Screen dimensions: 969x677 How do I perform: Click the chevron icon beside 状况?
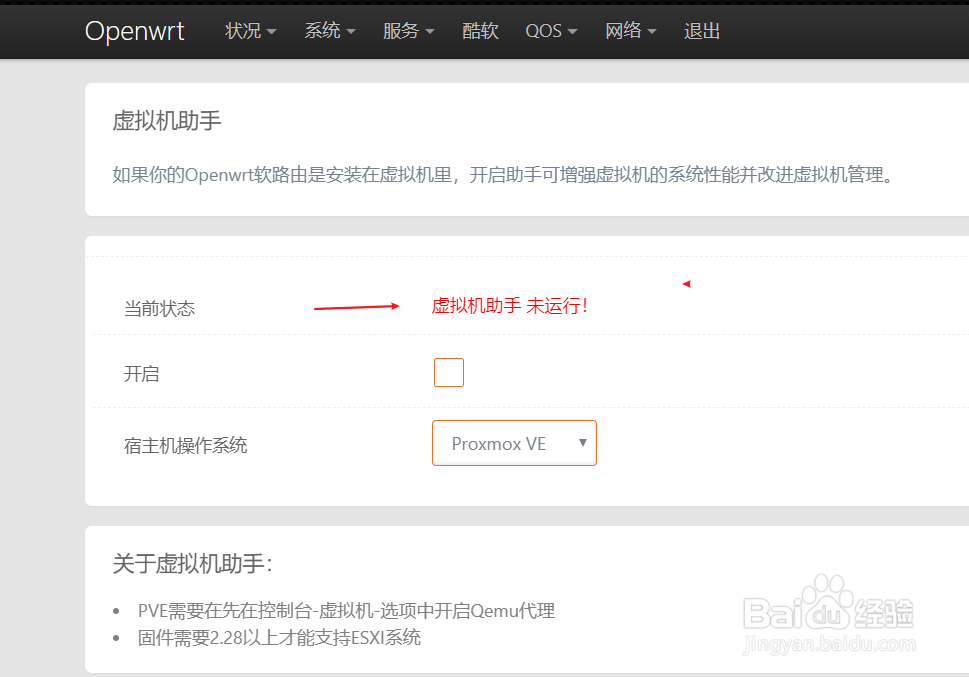(x=270, y=31)
